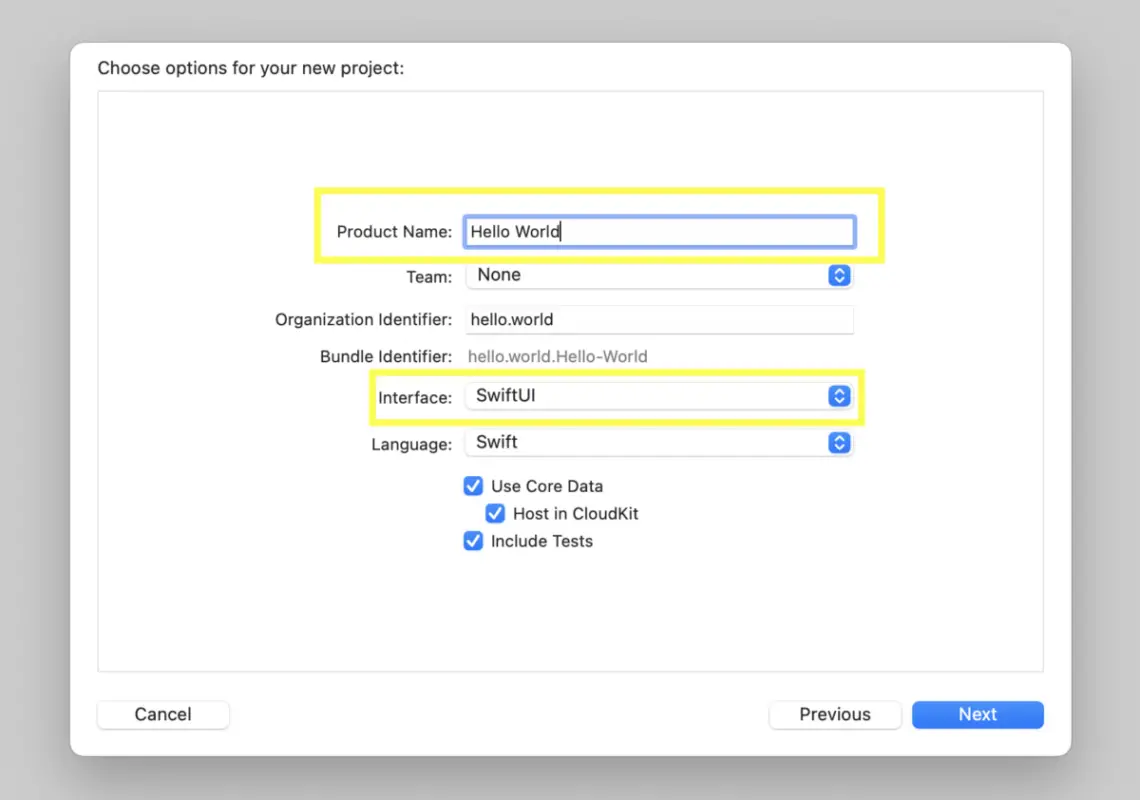This screenshot has height=800, width=1140.
Task: Click the Interface label
Action: (x=415, y=397)
